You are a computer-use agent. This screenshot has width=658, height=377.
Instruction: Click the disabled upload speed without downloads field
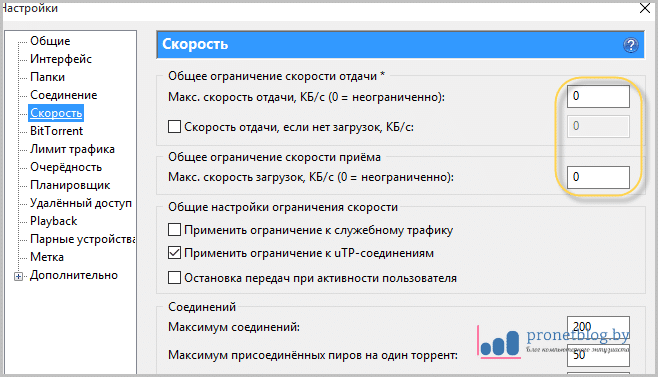click(598, 126)
